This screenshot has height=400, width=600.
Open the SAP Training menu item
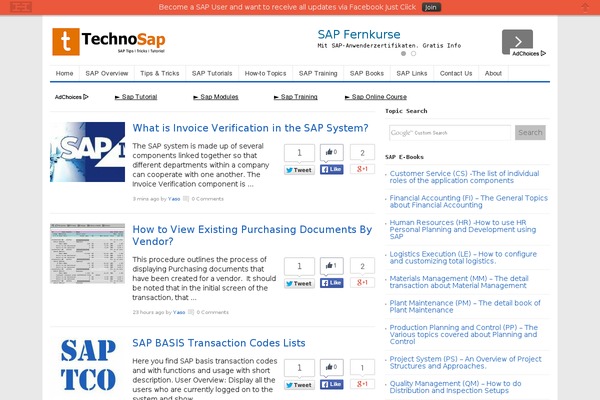click(x=318, y=73)
